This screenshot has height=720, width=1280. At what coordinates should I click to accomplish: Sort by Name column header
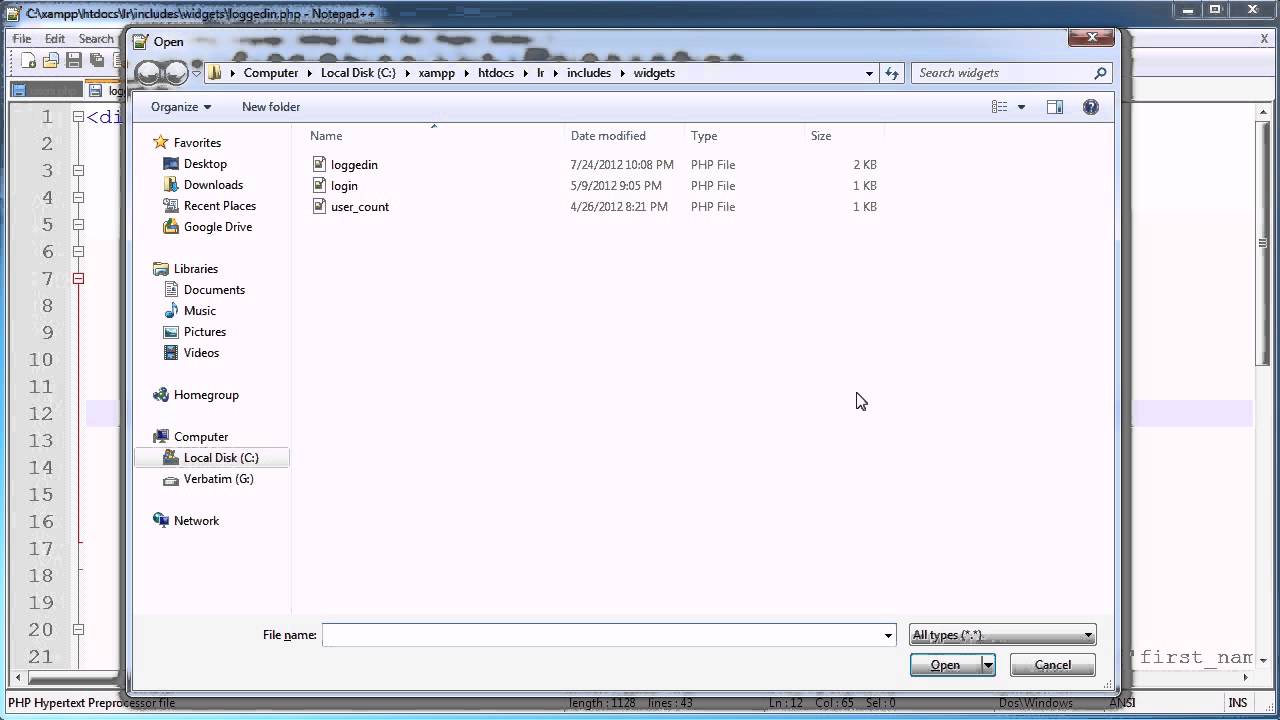326,136
